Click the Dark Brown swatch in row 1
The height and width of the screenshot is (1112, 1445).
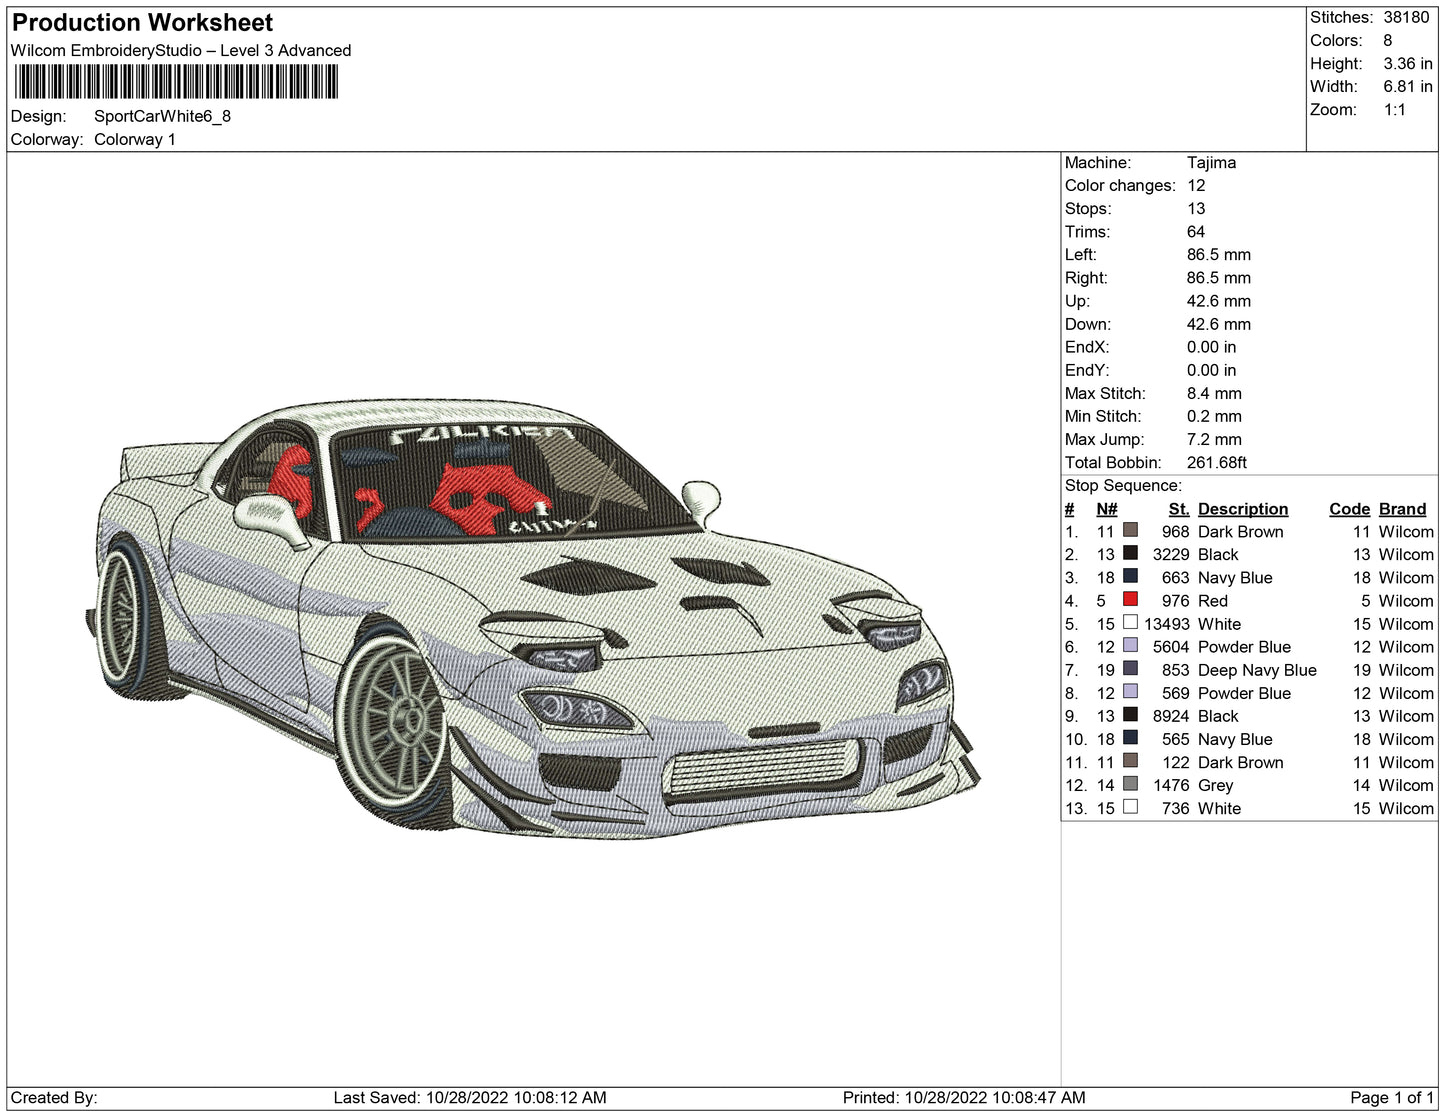1130,530
